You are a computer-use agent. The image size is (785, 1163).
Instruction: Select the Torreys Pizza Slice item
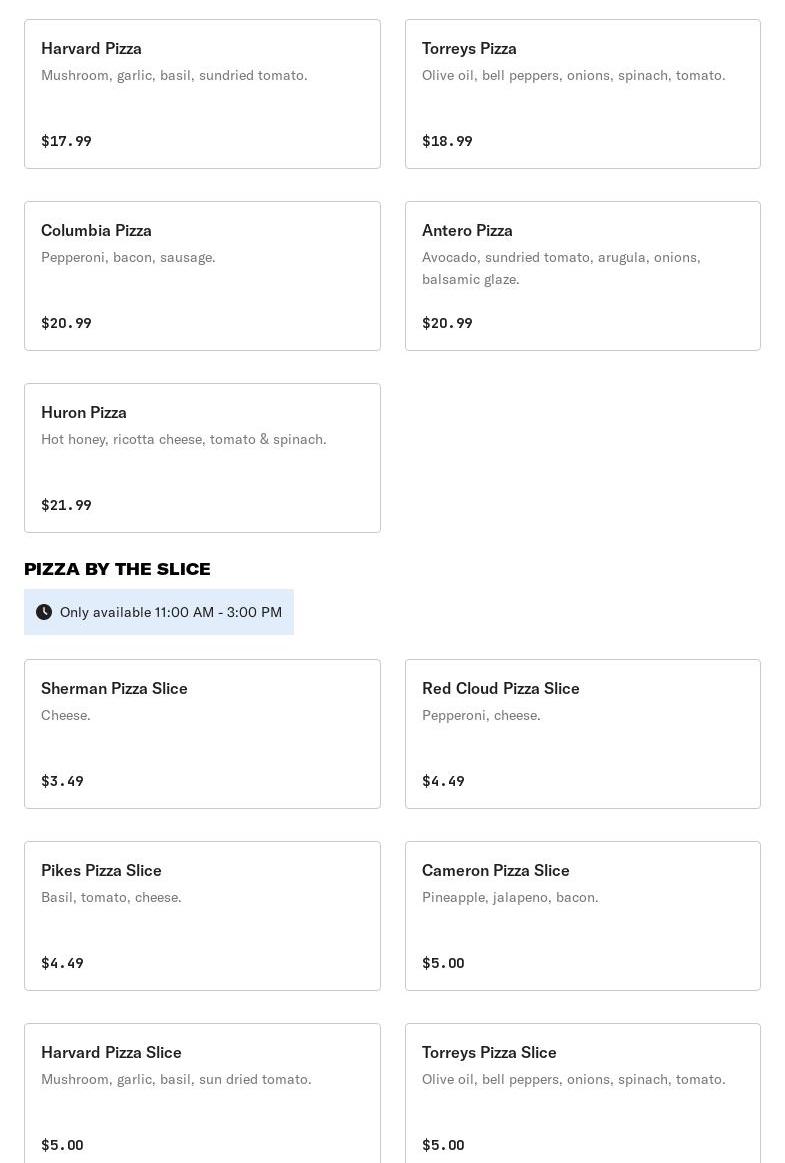(x=582, y=1092)
